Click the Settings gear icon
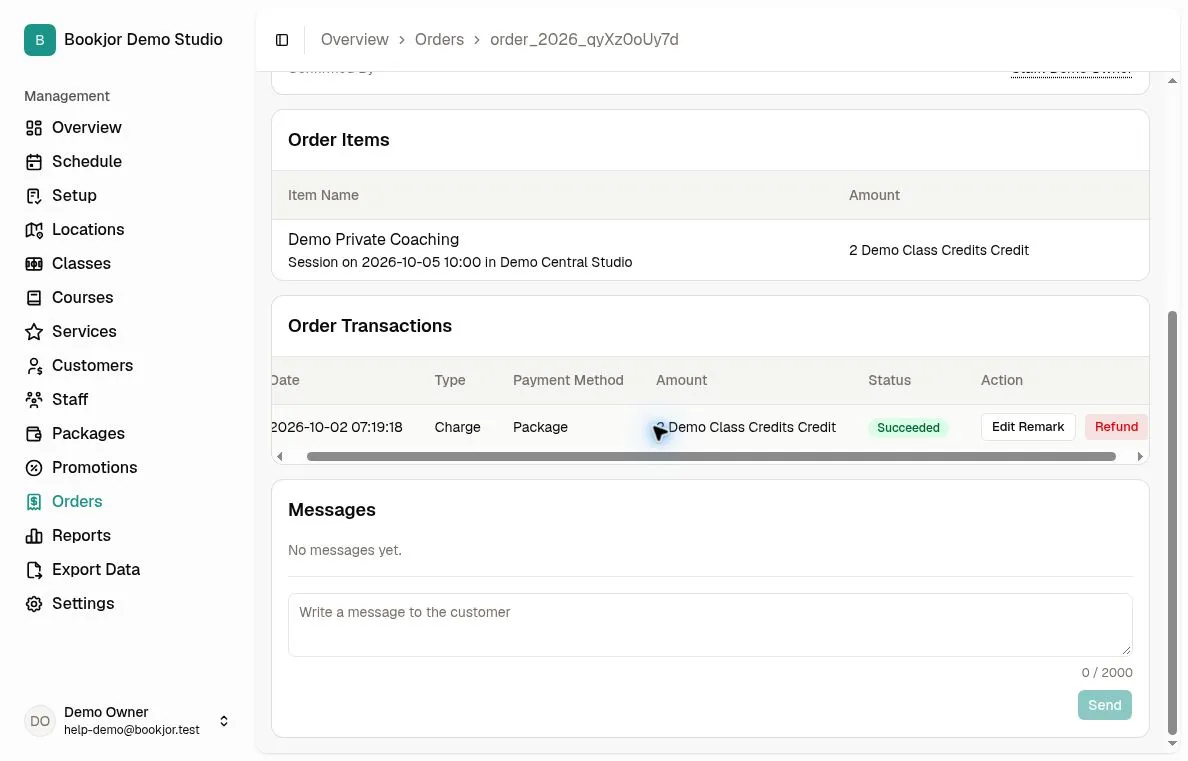The height and width of the screenshot is (761, 1188). tap(33, 604)
